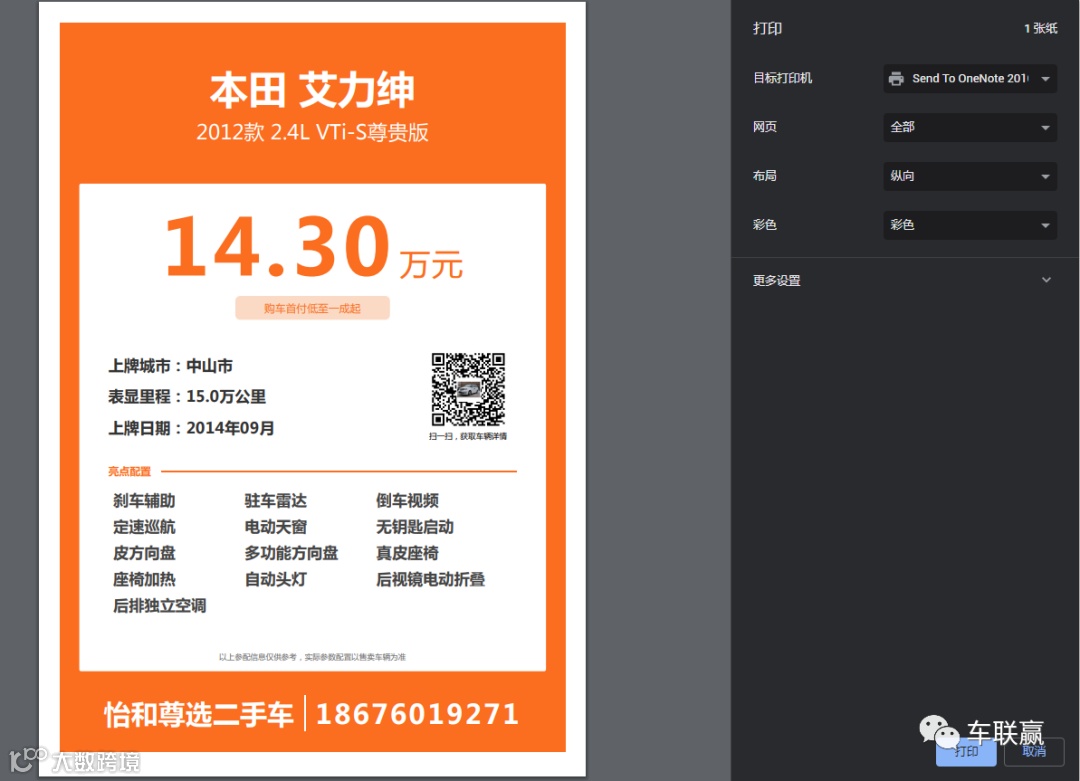Click the 上牌城市：中山市 line
Screen dimensions: 1080x781
pos(170,366)
